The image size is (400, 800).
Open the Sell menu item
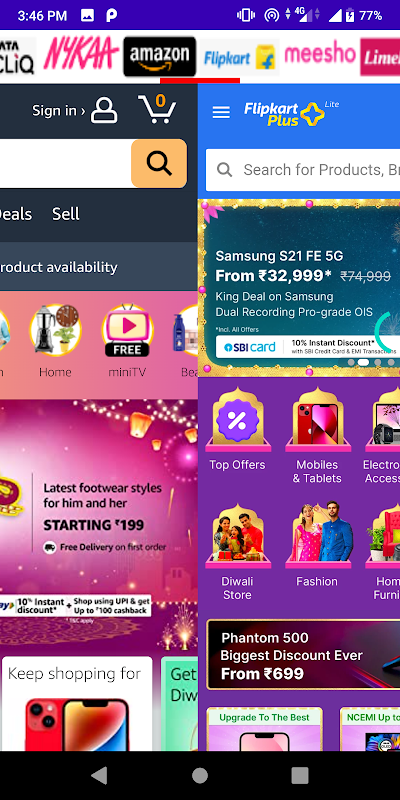[x=66, y=214]
